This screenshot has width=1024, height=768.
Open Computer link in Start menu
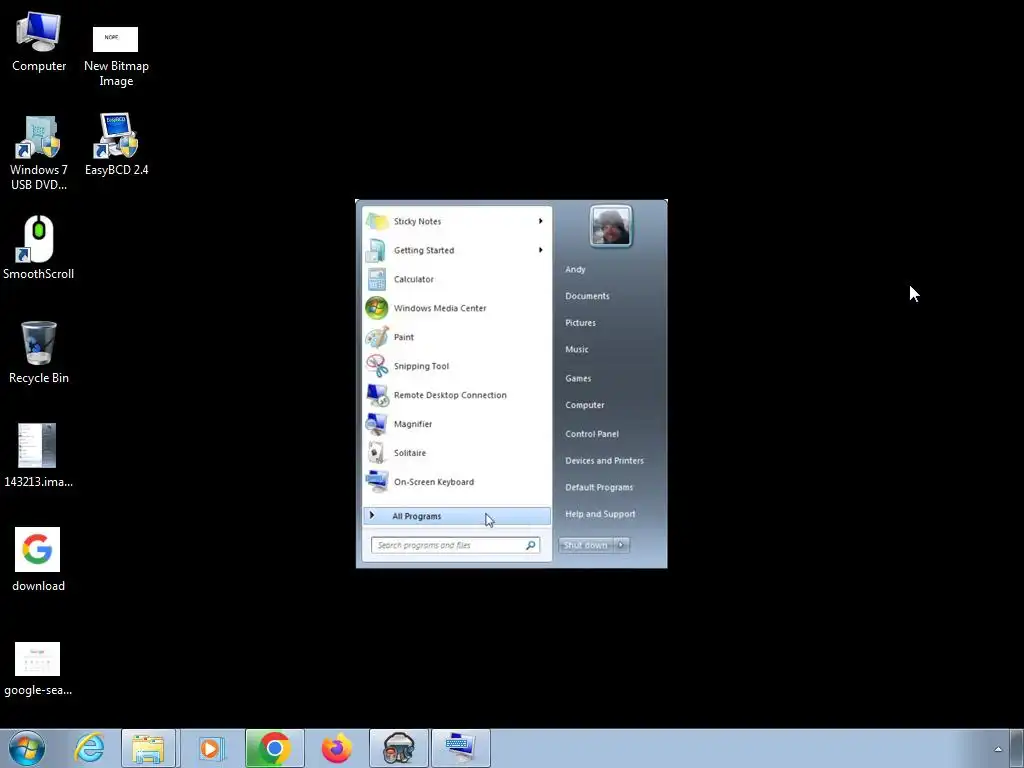(x=584, y=406)
